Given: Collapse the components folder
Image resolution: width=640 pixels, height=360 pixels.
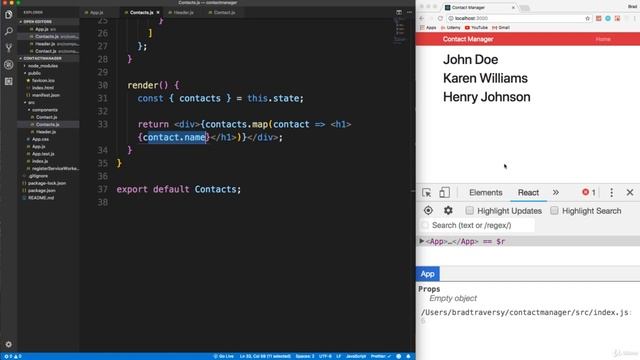Looking at the screenshot, I should click(x=45, y=110).
